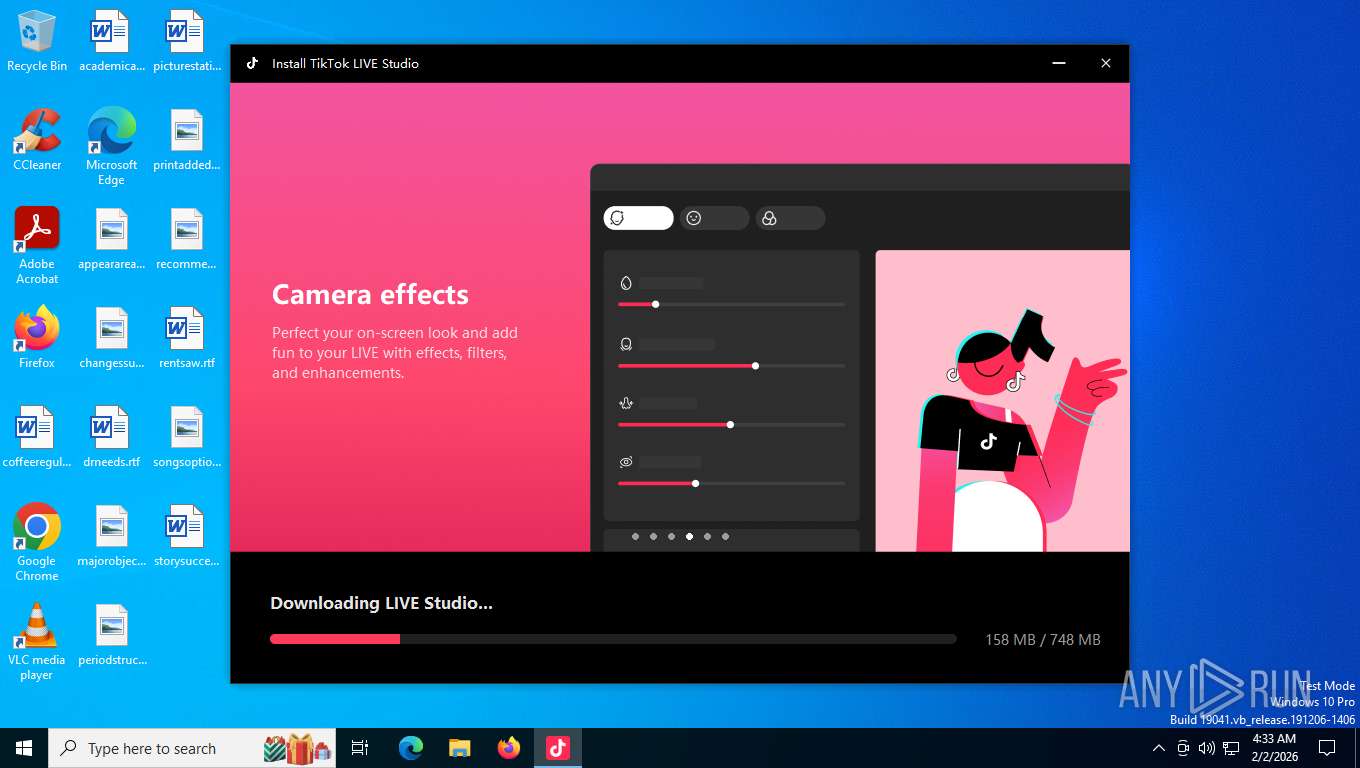Select the coffeeregul... Word document
Image resolution: width=1360 pixels, height=768 pixels.
pyautogui.click(x=37, y=437)
